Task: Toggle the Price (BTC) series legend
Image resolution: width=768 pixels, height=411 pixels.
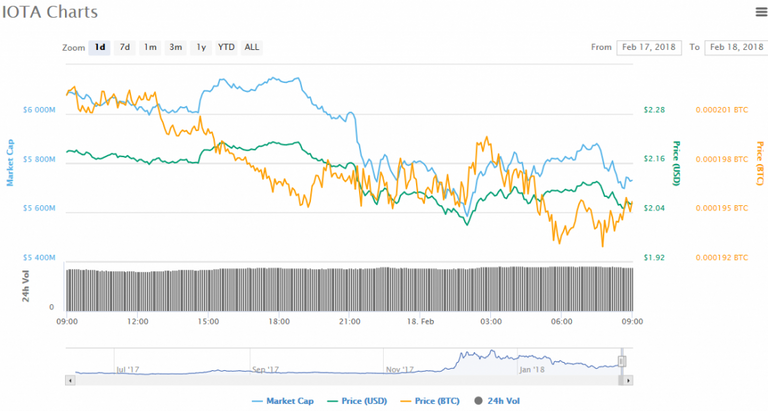Action: click(x=430, y=401)
